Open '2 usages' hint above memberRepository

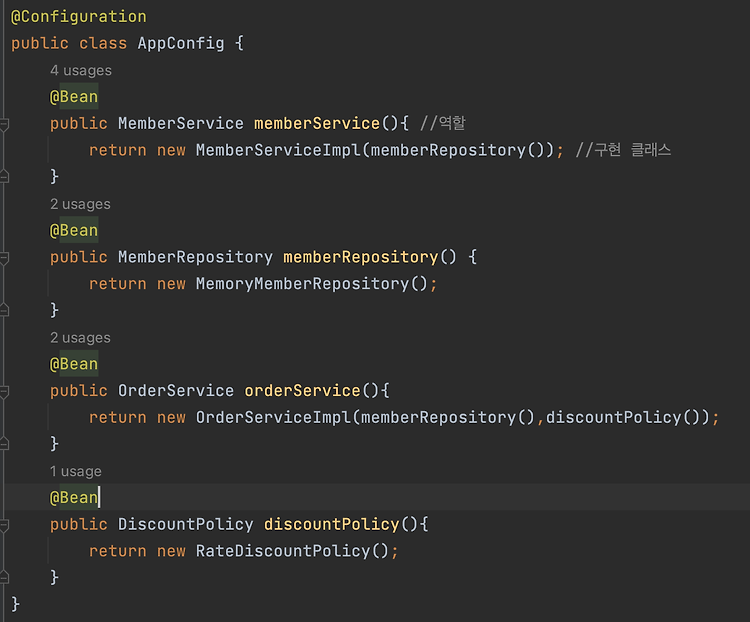80,204
